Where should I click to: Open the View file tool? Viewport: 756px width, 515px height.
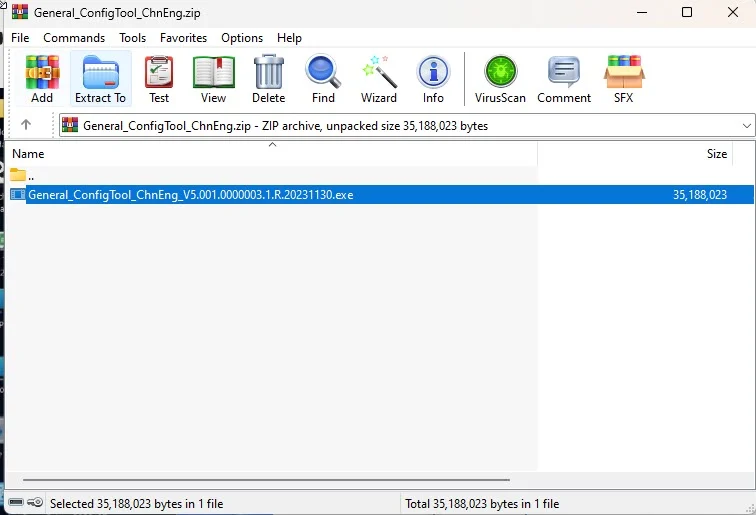click(214, 79)
